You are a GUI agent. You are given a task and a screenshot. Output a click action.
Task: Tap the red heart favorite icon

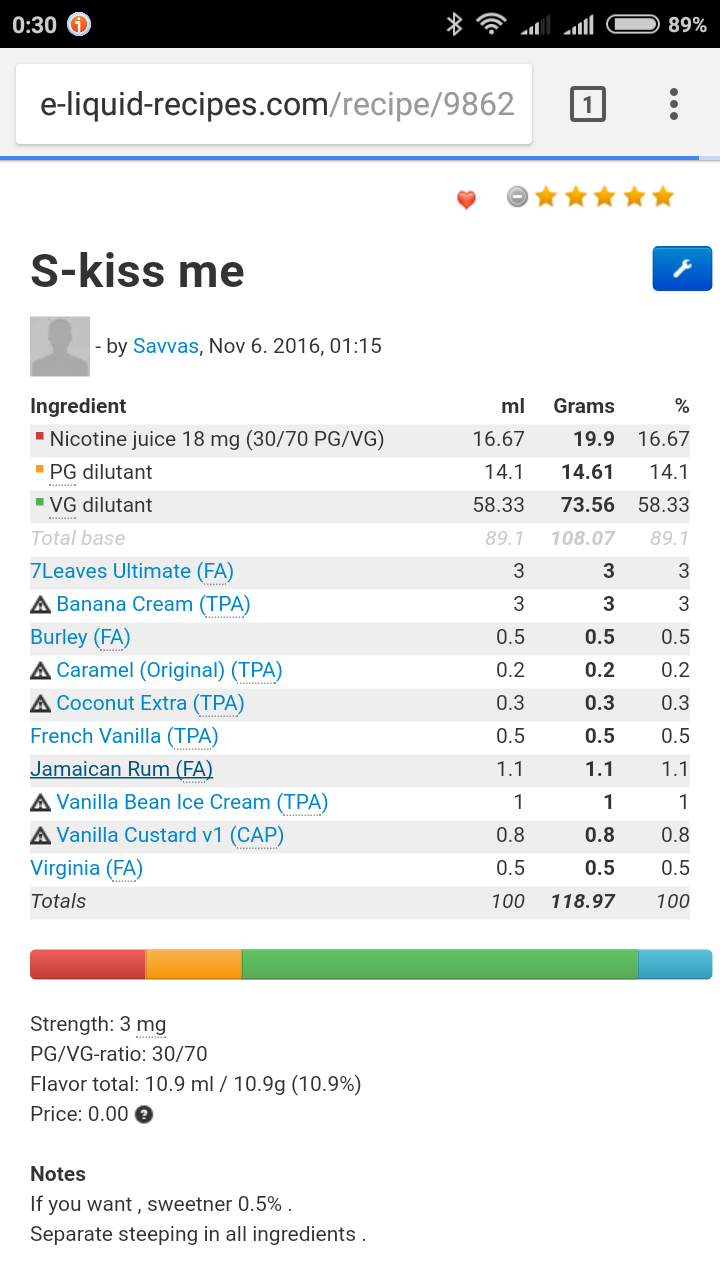click(x=466, y=199)
